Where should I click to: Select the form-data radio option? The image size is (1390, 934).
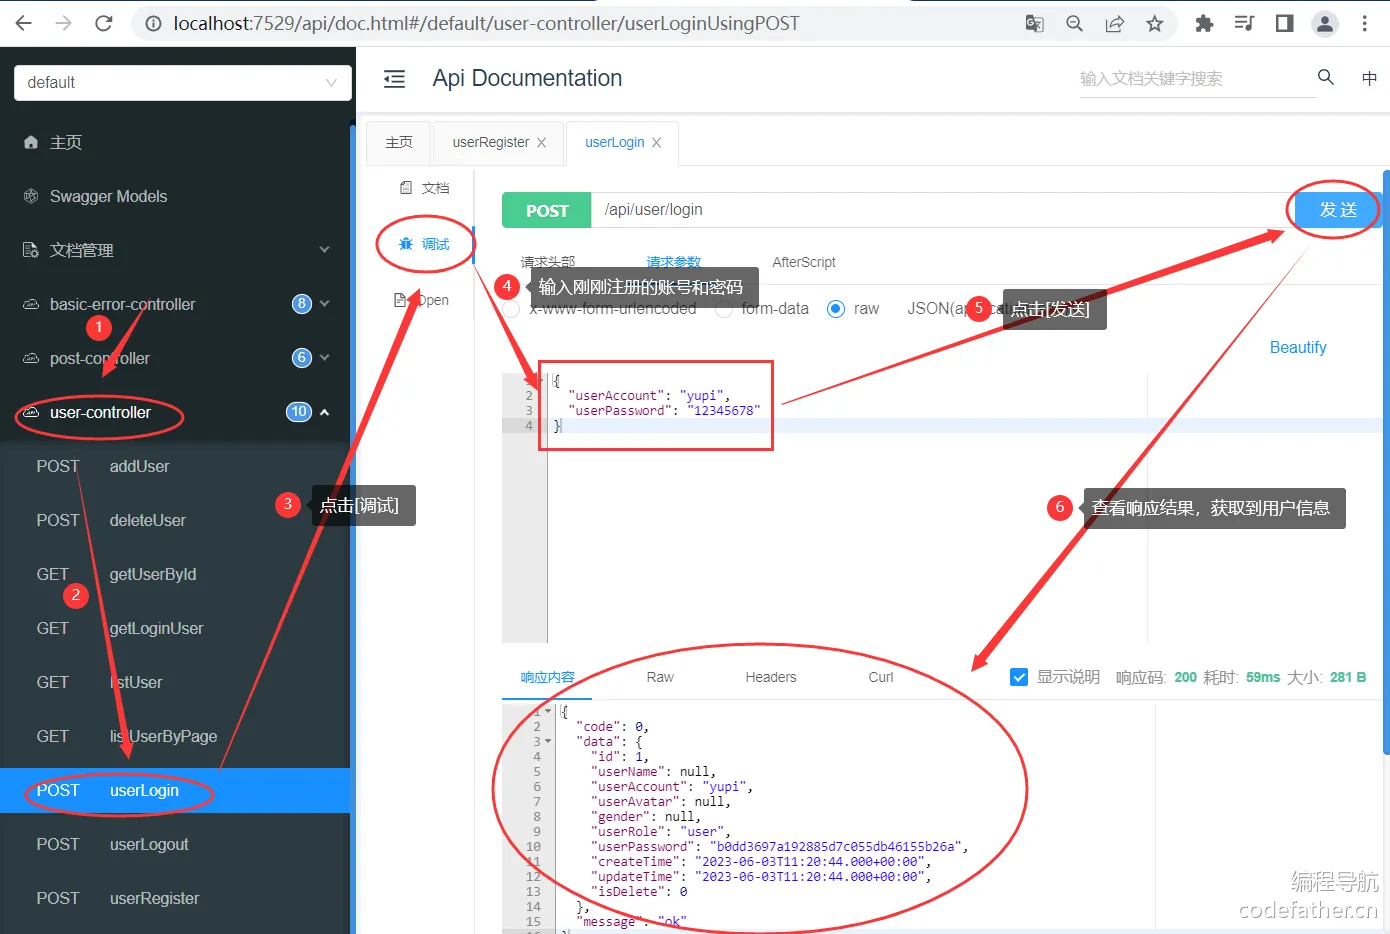pyautogui.click(x=724, y=309)
